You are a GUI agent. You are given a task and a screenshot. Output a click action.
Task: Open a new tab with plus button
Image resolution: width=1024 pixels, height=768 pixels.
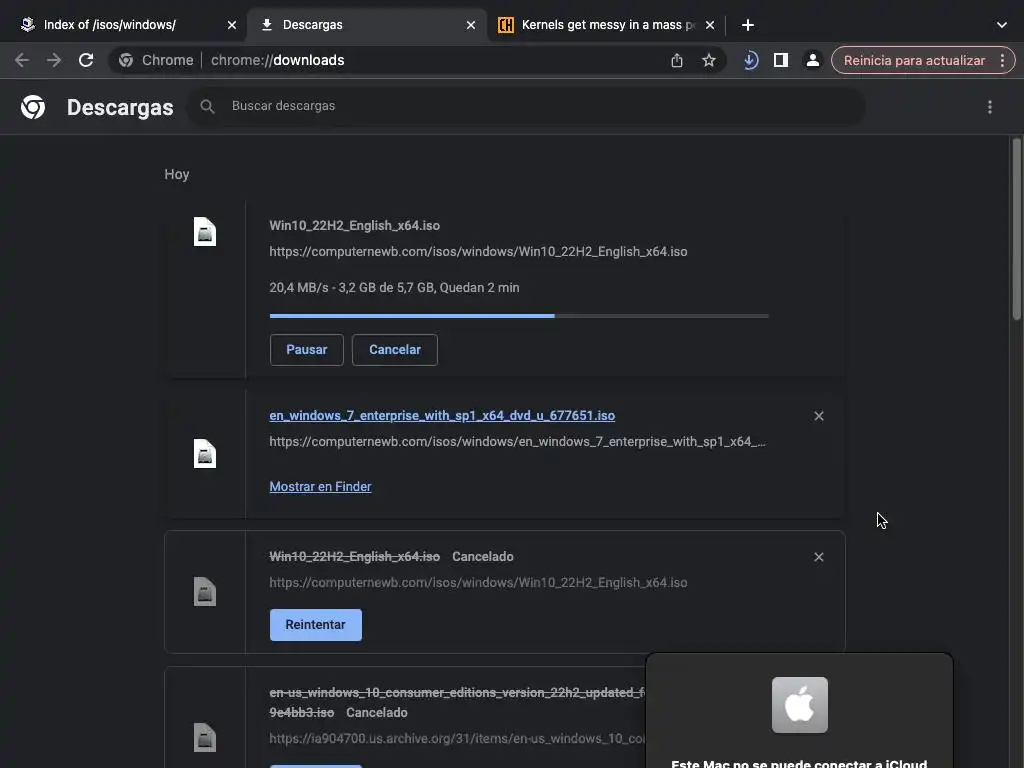(x=748, y=25)
